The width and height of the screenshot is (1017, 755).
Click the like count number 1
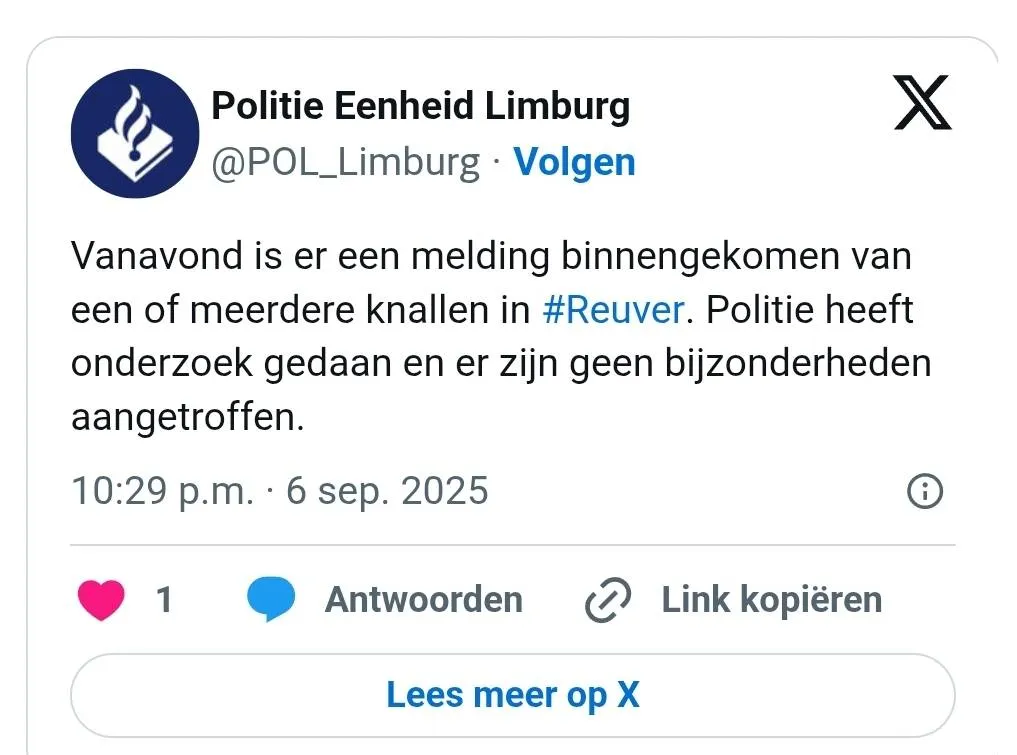click(164, 599)
